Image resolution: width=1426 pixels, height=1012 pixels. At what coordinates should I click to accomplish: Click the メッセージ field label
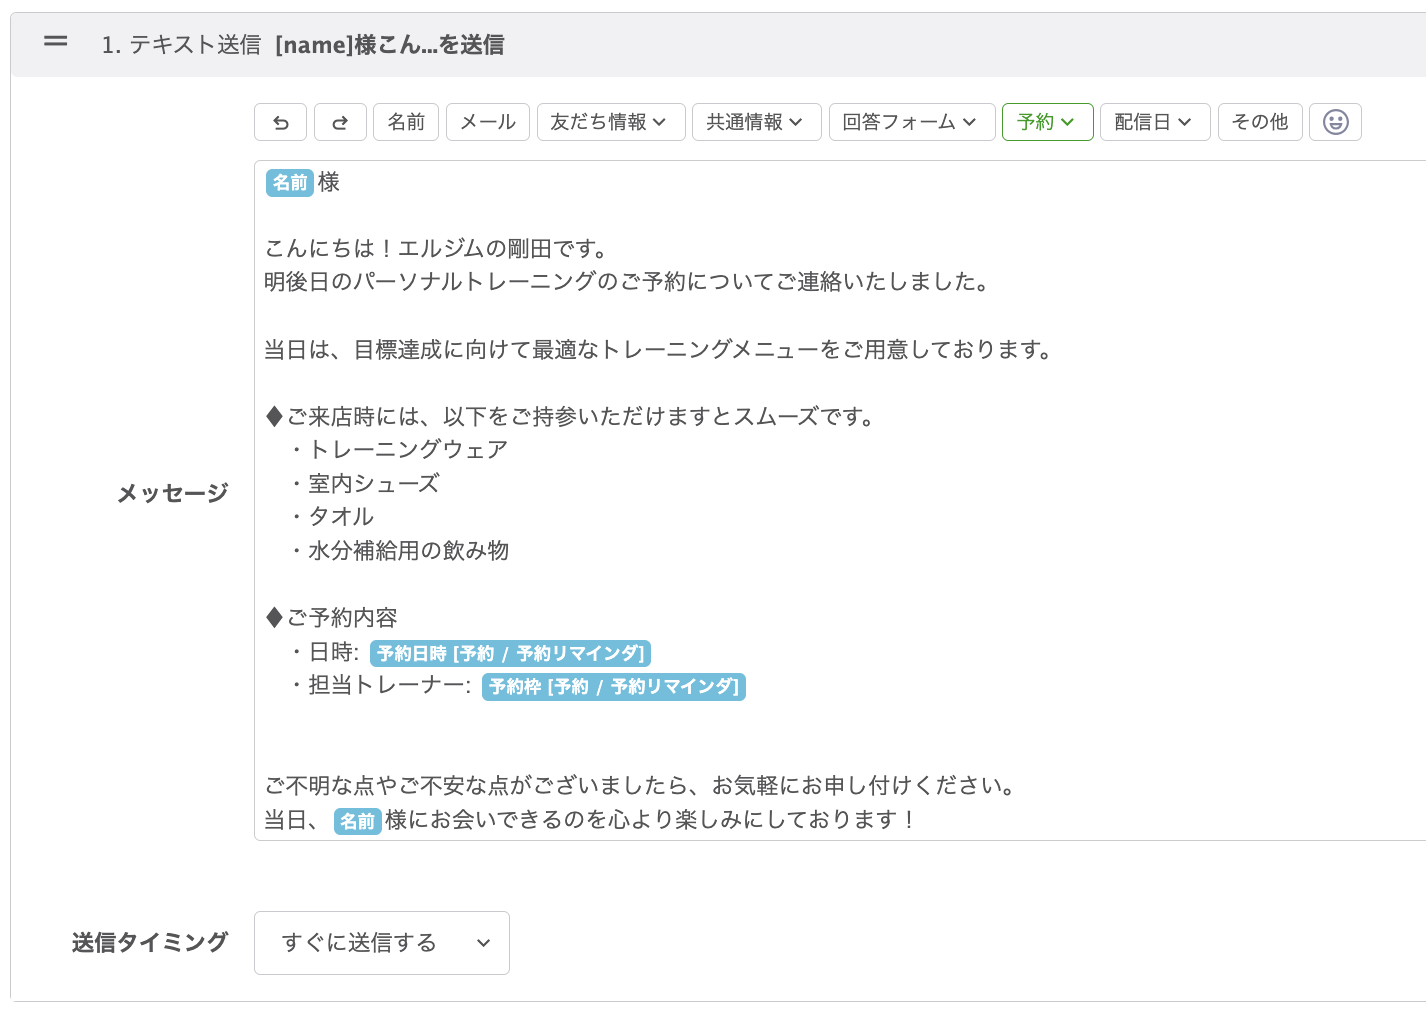[171, 492]
